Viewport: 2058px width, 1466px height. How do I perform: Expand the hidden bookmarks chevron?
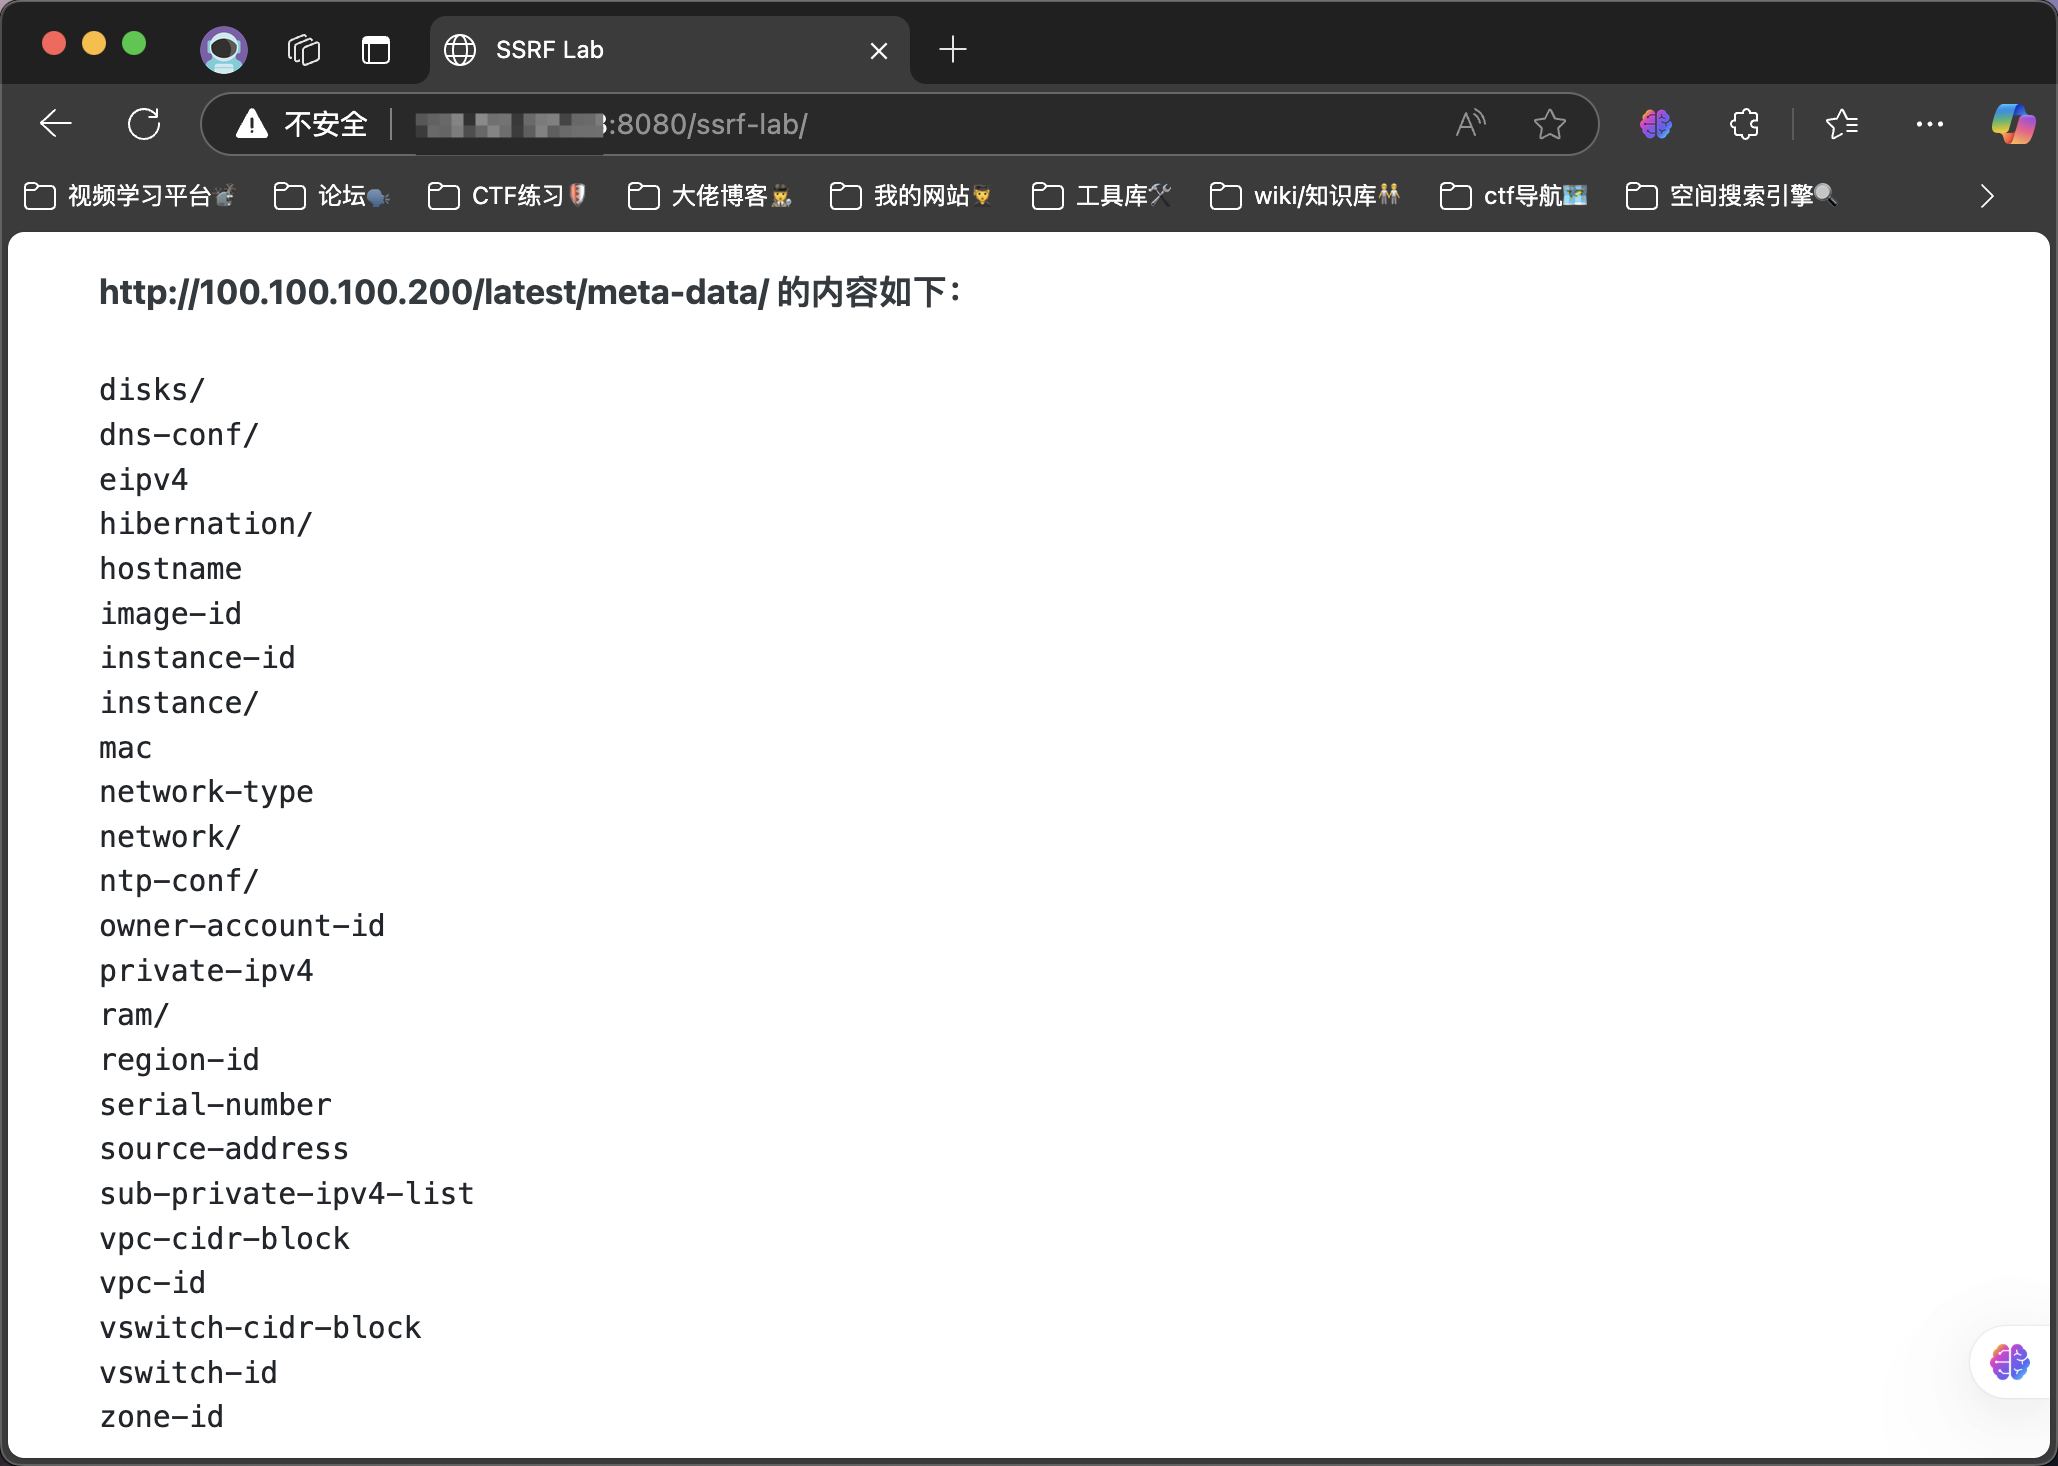coord(1986,196)
